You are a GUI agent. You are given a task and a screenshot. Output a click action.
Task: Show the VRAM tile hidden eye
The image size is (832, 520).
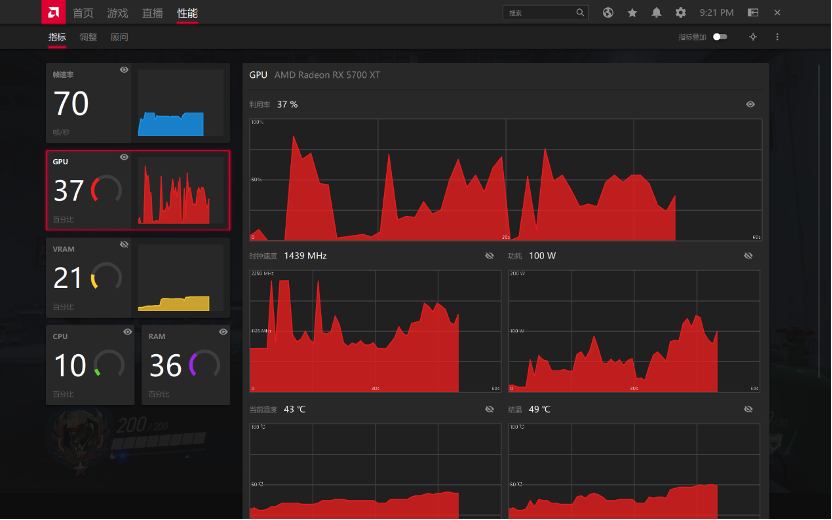click(124, 245)
